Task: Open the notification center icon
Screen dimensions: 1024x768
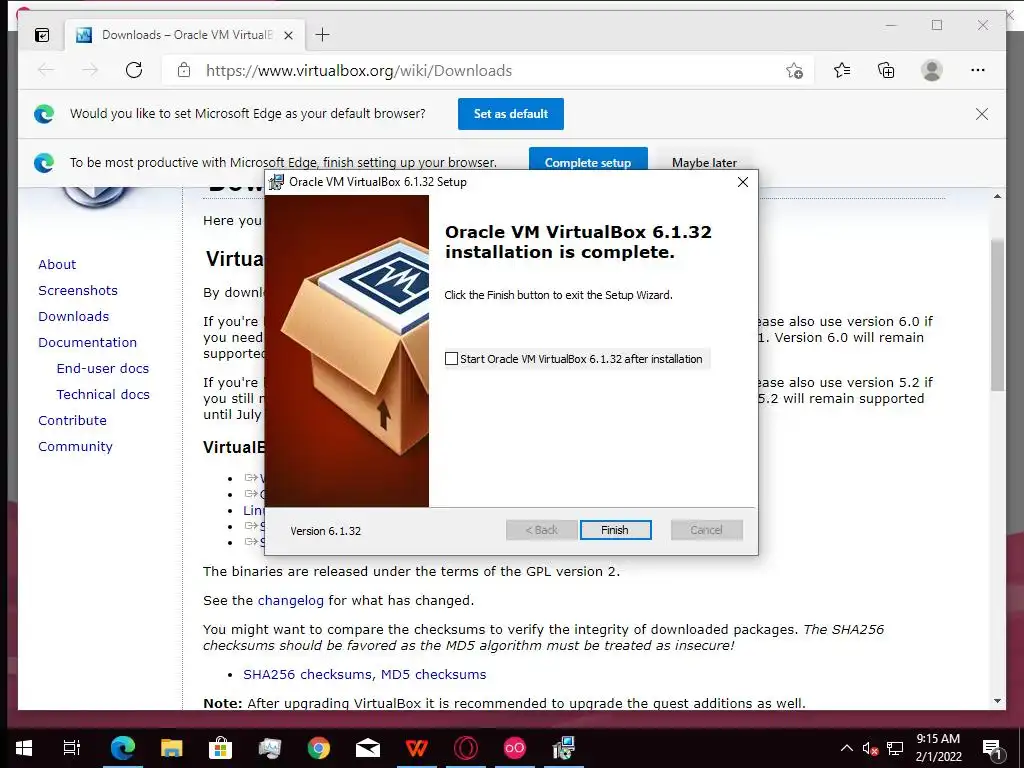Action: pos(992,748)
